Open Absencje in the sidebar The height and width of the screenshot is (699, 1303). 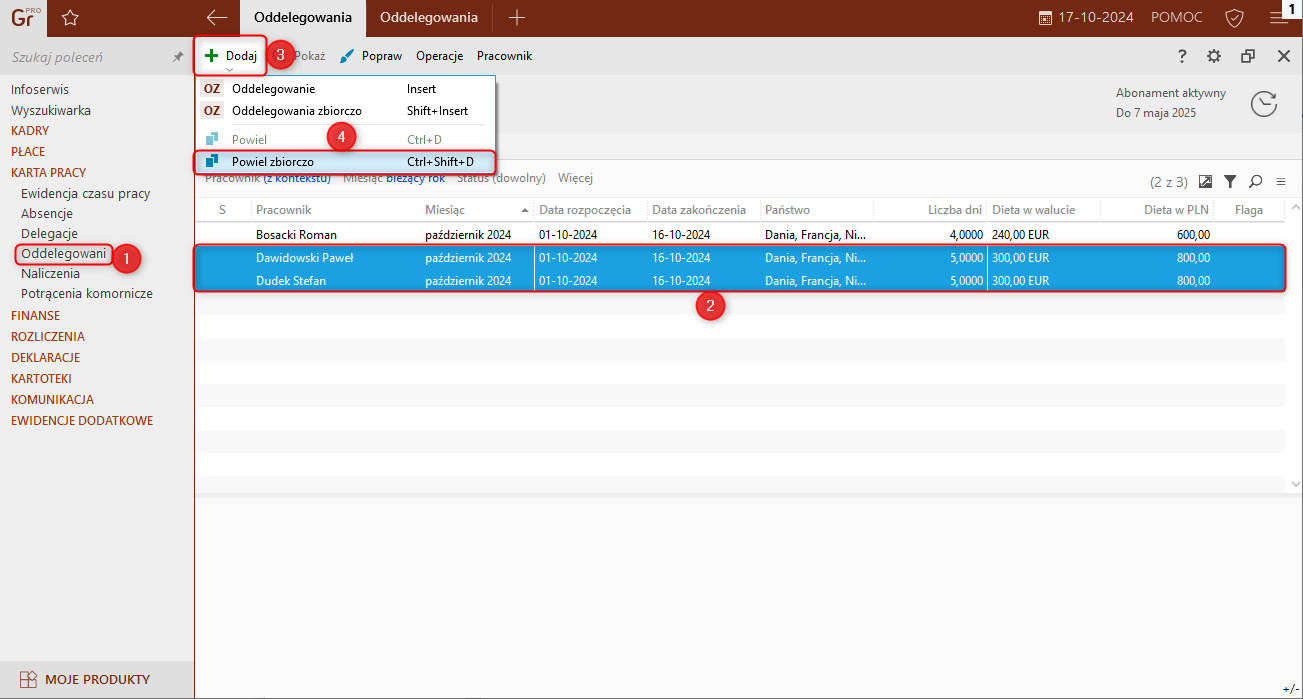click(x=47, y=214)
